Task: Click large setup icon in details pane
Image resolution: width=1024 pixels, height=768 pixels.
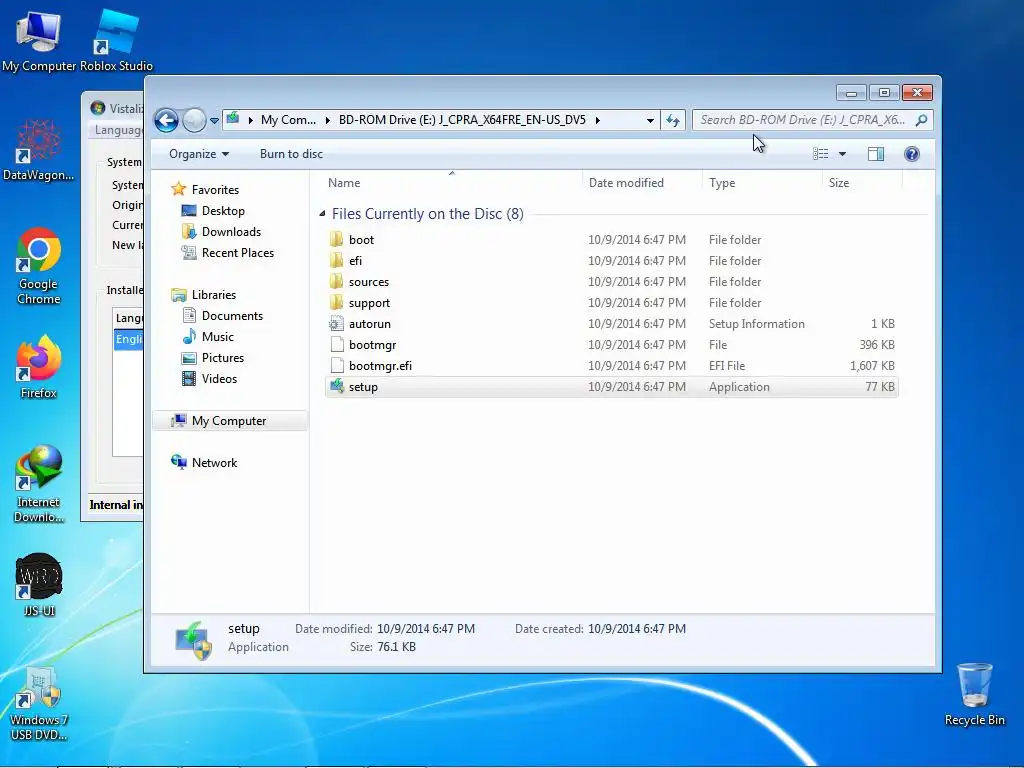Action: click(x=193, y=641)
